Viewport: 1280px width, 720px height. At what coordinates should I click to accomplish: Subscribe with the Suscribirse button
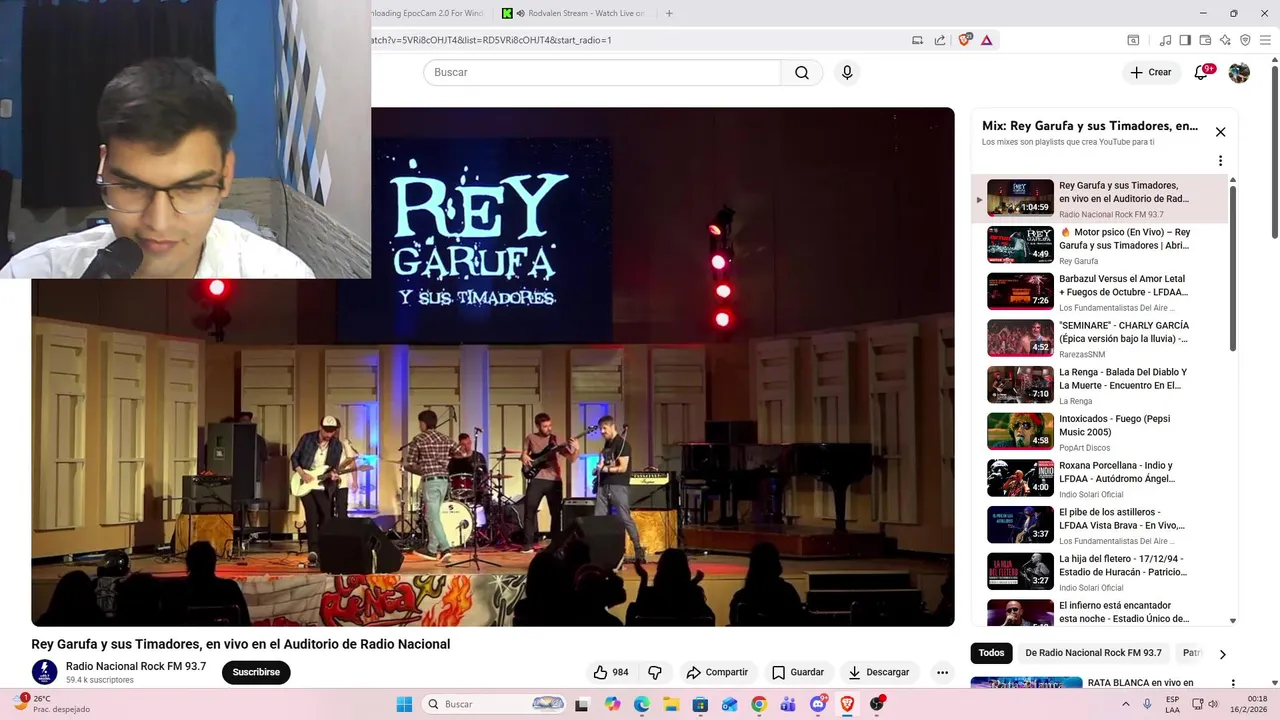(x=256, y=672)
